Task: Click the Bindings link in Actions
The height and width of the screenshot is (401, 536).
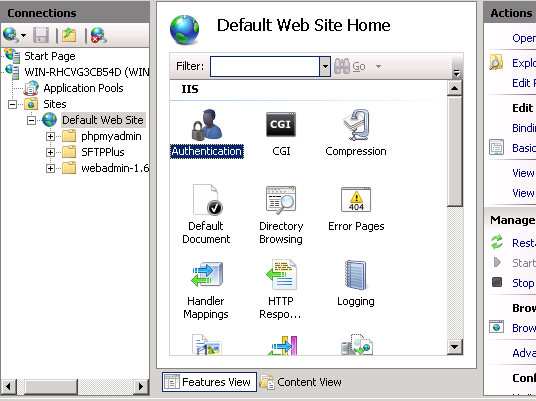Action: pyautogui.click(x=524, y=128)
